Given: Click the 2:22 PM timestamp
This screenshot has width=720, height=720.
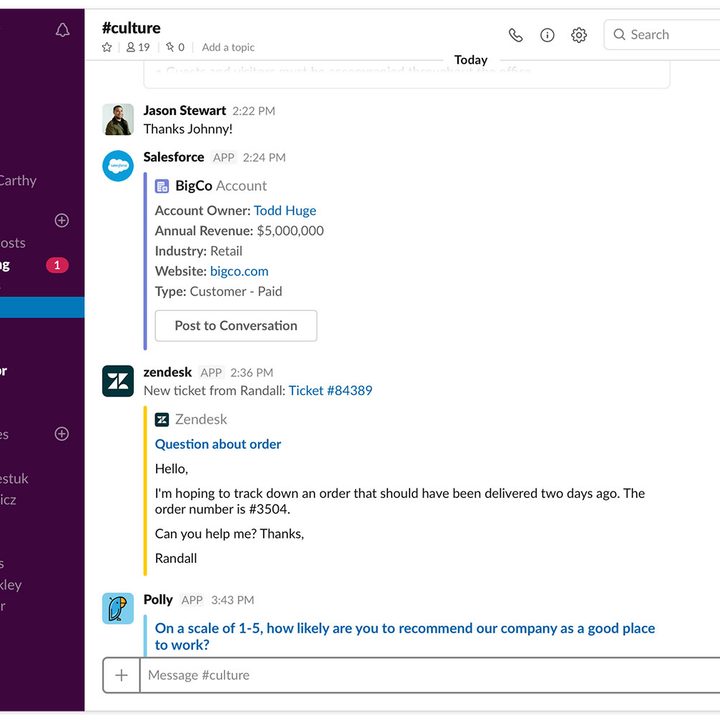Looking at the screenshot, I should [253, 111].
